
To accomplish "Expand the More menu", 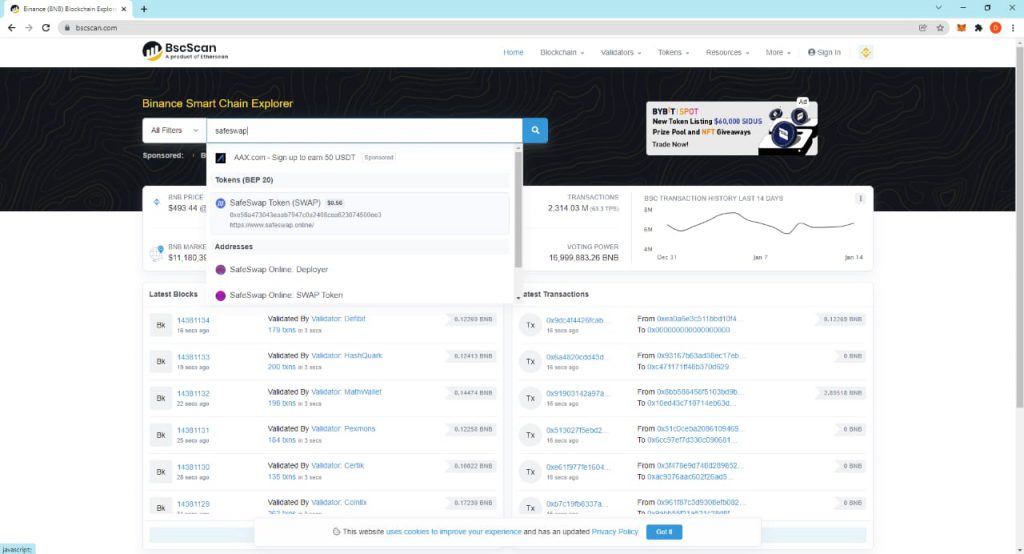I will tap(778, 52).
